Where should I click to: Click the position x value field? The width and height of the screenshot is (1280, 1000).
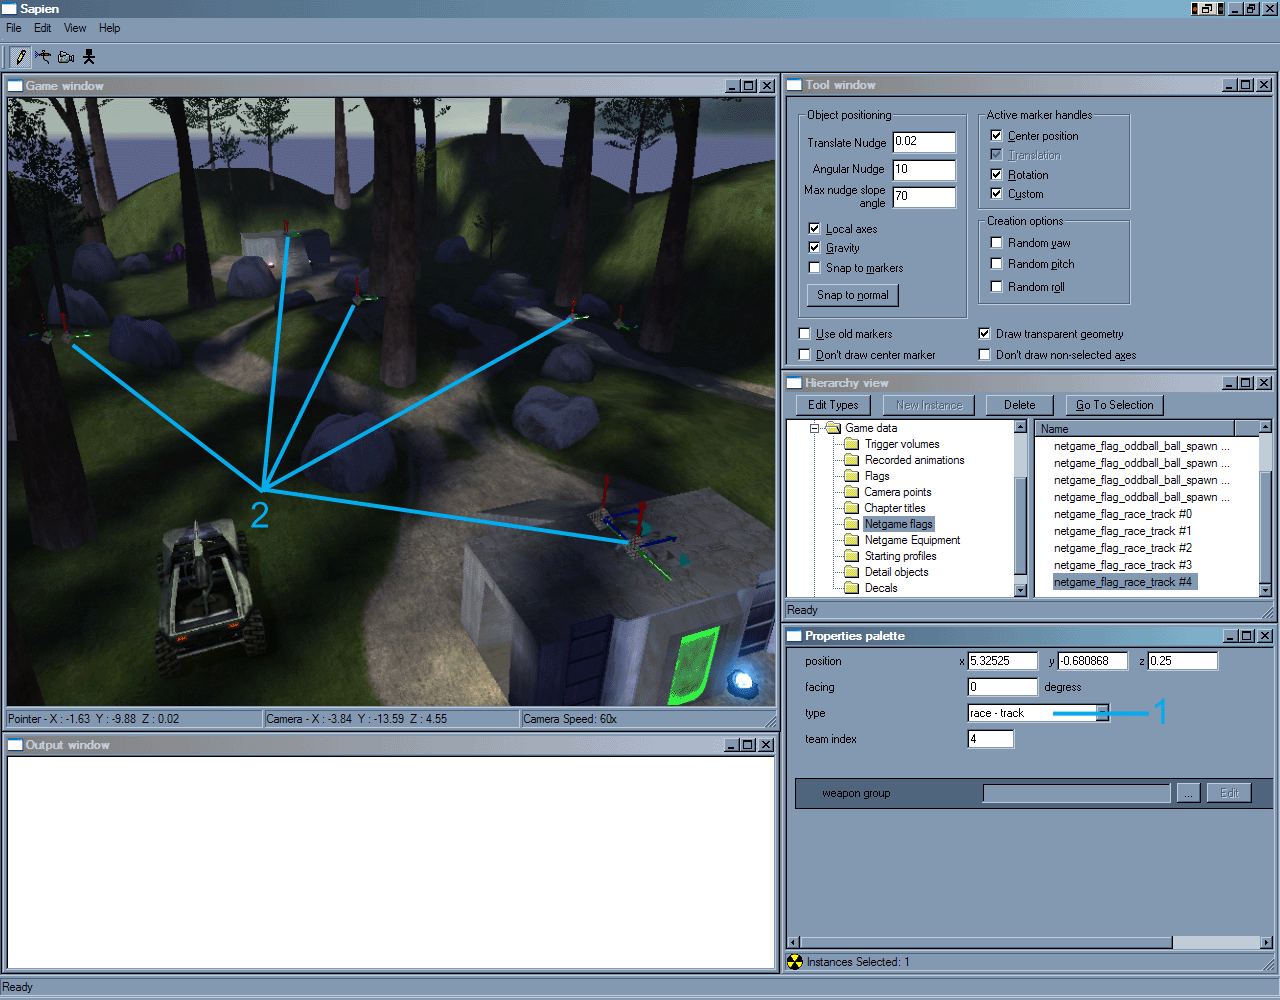(x=1003, y=661)
